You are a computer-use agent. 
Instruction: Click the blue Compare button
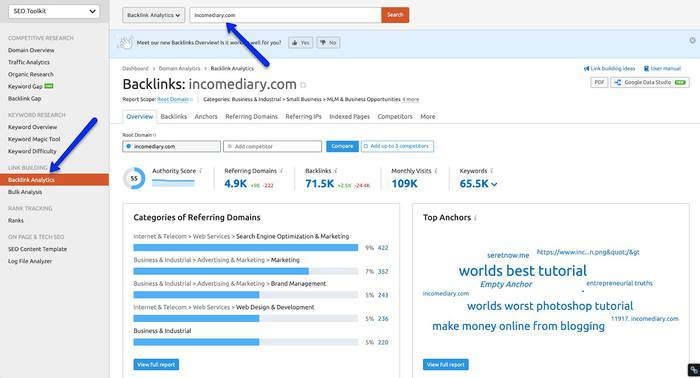342,146
